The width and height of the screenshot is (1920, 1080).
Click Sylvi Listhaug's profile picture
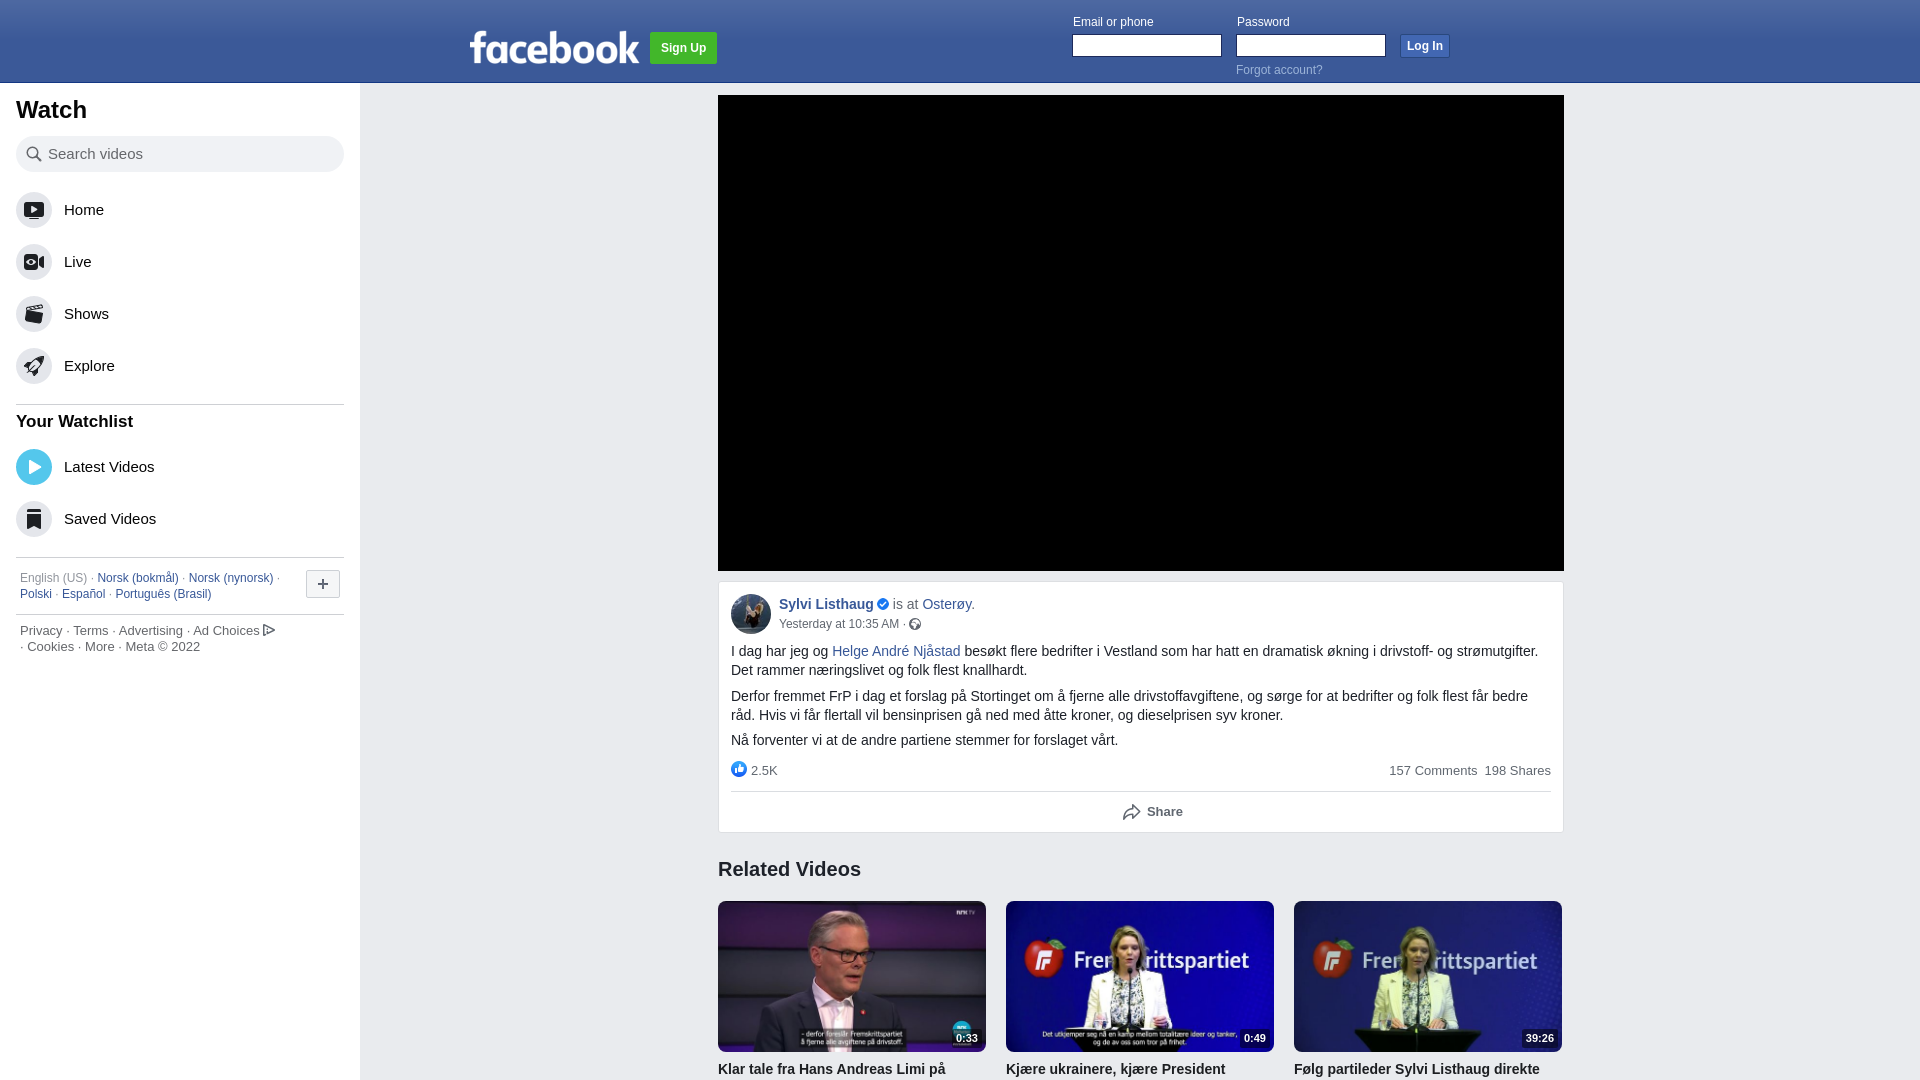point(751,614)
